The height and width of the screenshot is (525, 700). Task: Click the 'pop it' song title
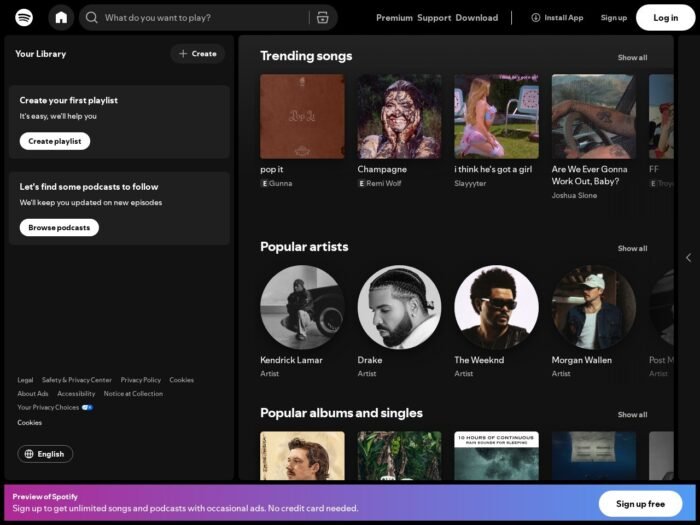271,169
